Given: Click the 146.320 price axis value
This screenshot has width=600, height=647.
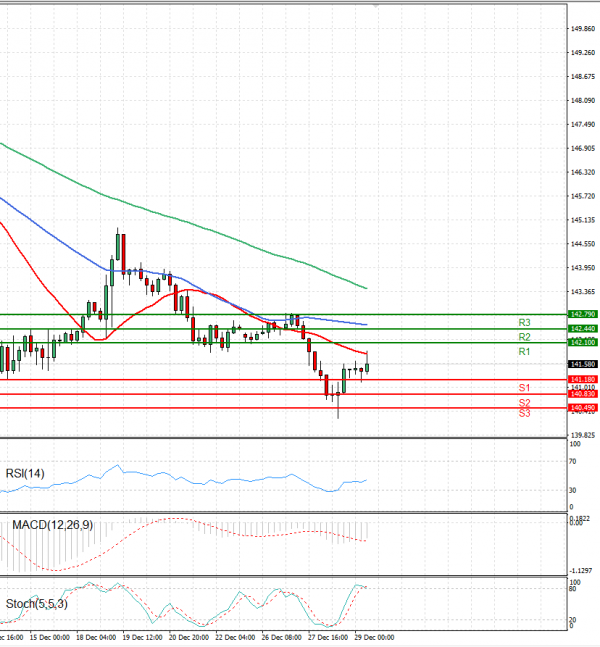Looking at the screenshot, I should (x=583, y=172).
